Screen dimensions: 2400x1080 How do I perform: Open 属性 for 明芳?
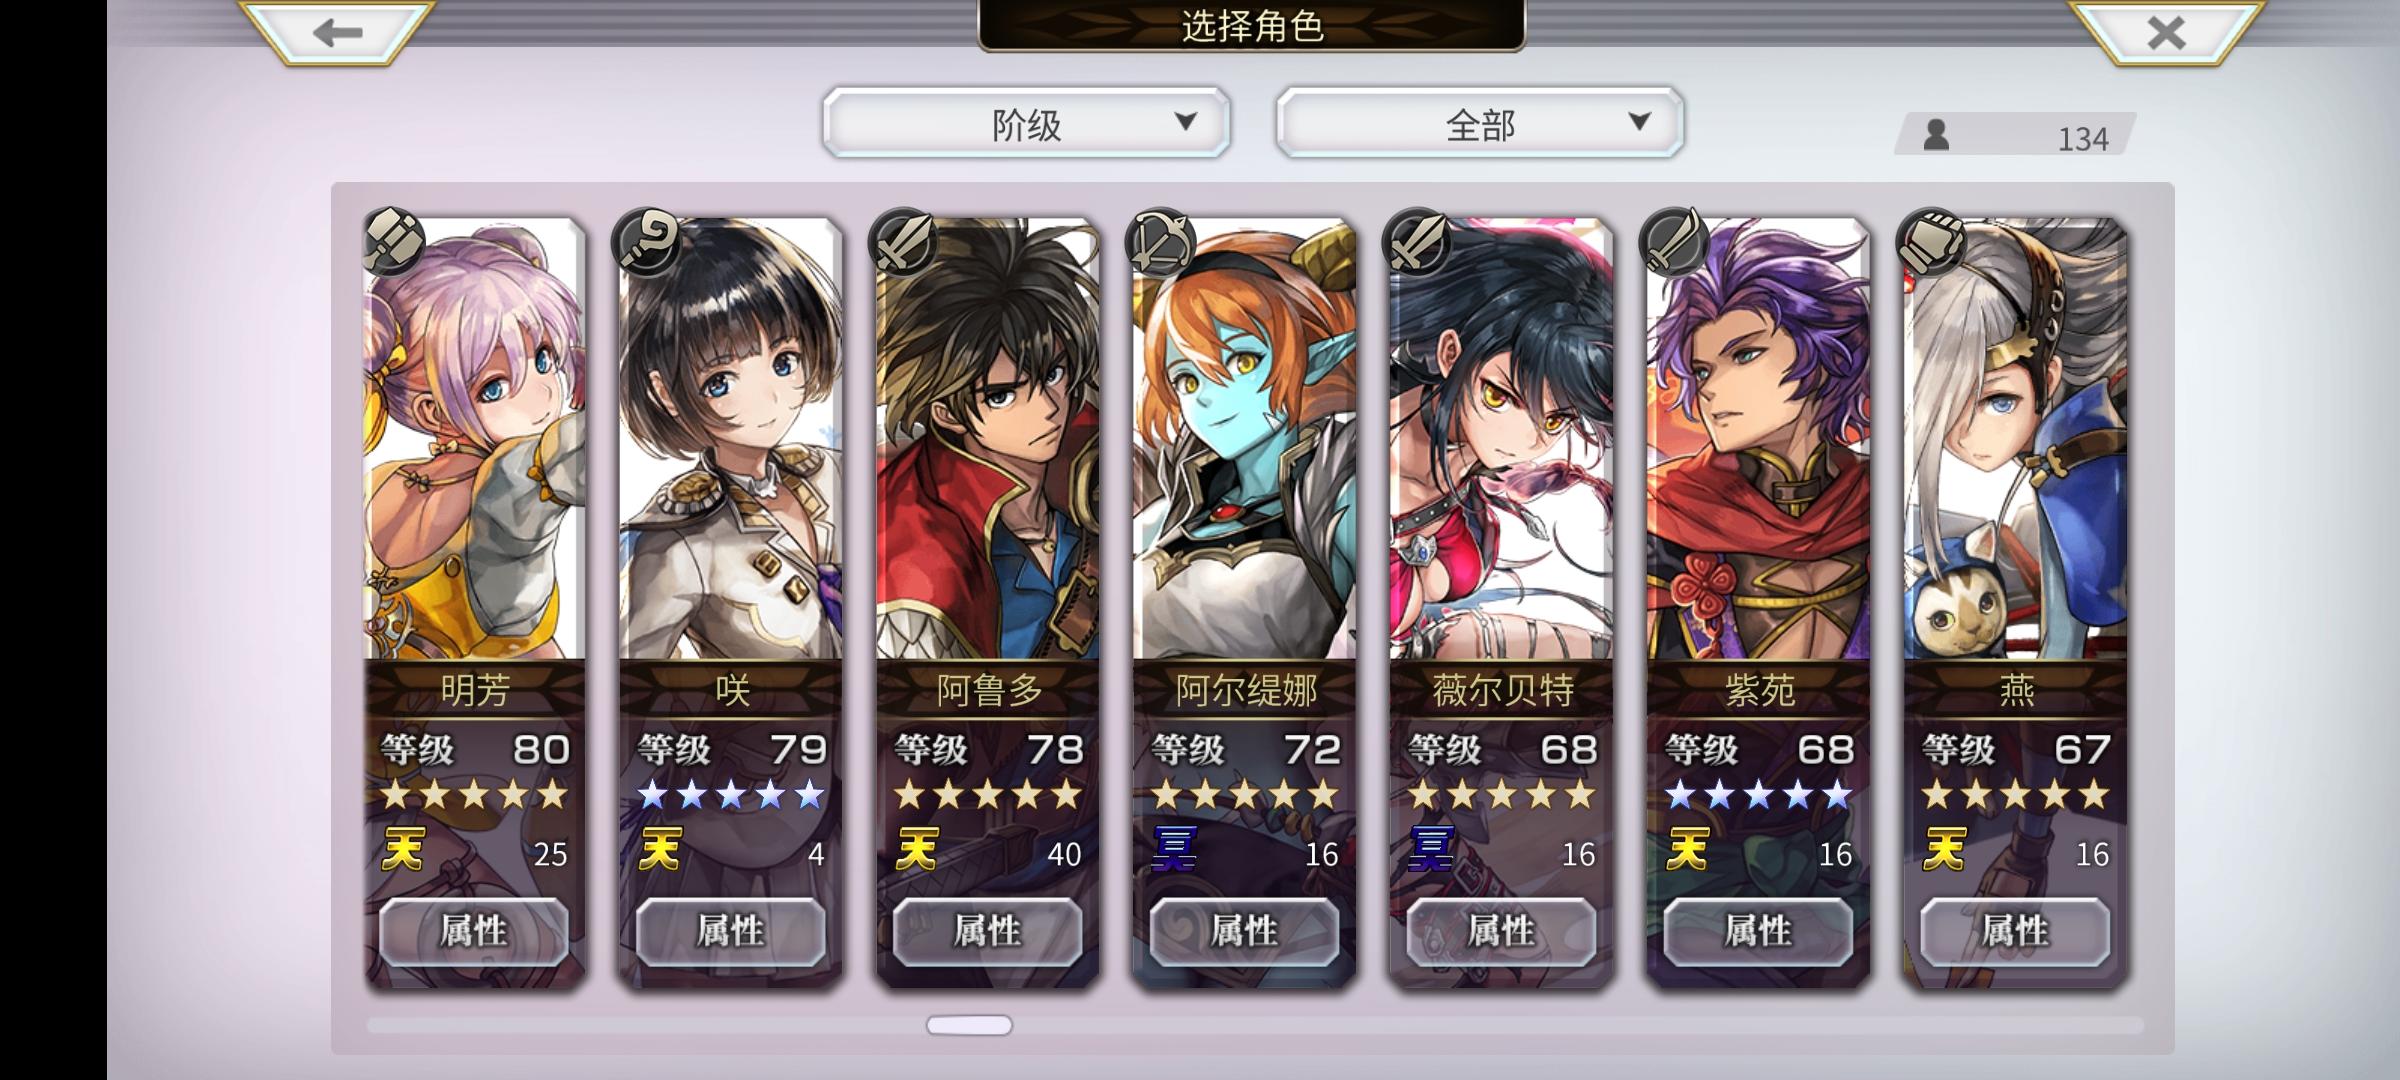474,931
